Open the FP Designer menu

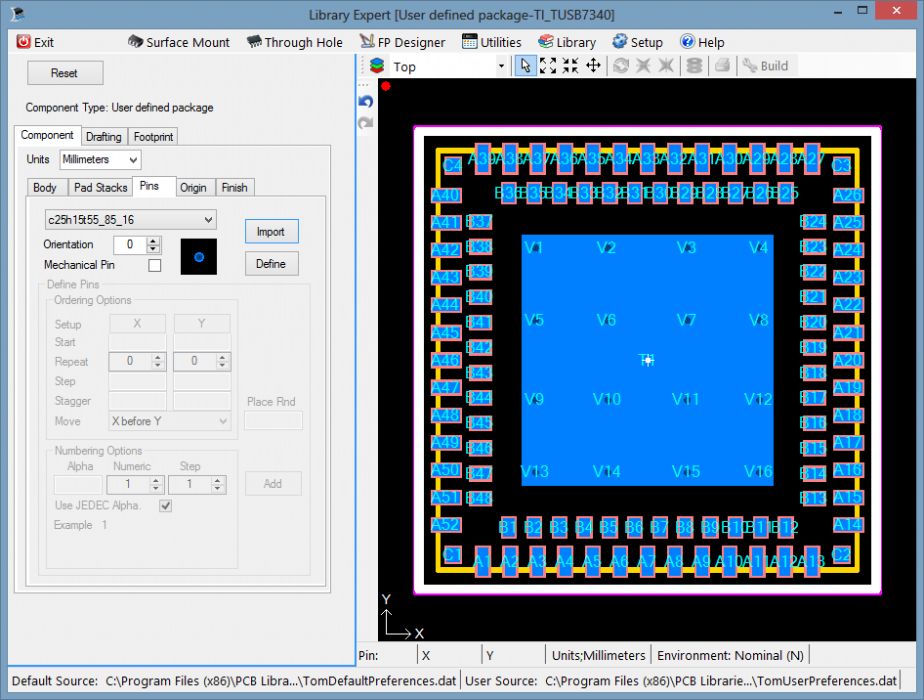tap(402, 42)
